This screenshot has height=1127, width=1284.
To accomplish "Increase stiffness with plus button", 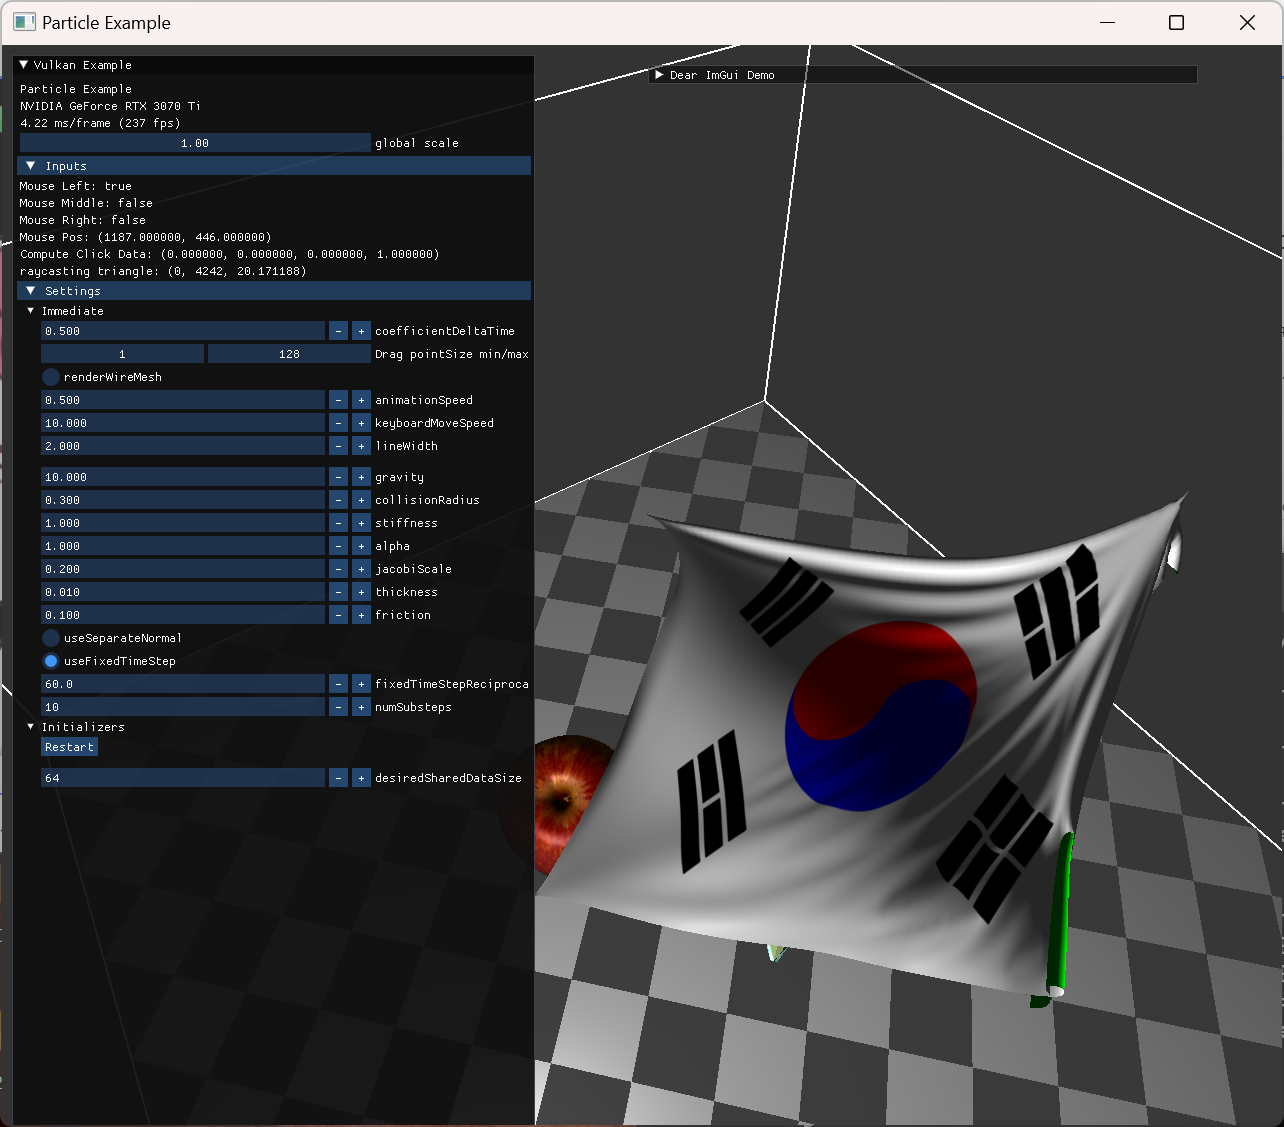I will click(x=361, y=523).
